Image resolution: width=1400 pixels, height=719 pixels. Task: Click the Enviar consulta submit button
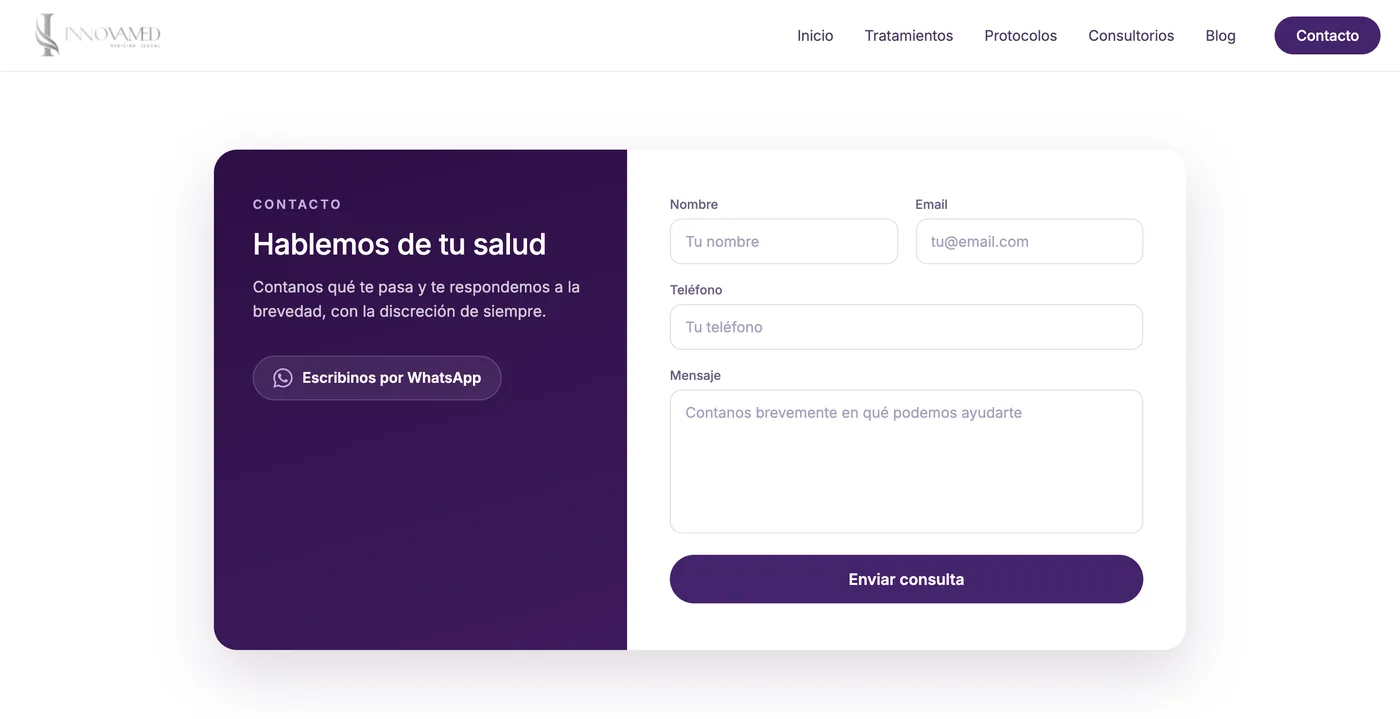(x=906, y=579)
